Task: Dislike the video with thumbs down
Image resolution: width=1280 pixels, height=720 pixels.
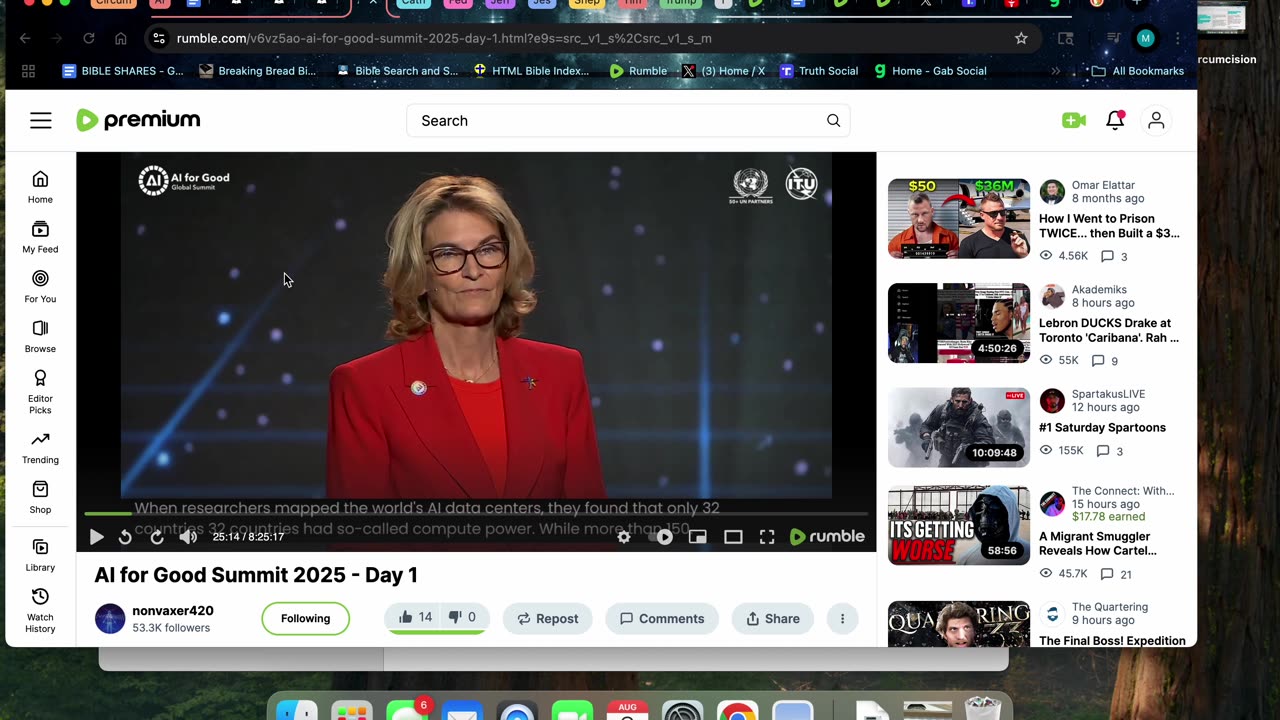Action: [462, 618]
